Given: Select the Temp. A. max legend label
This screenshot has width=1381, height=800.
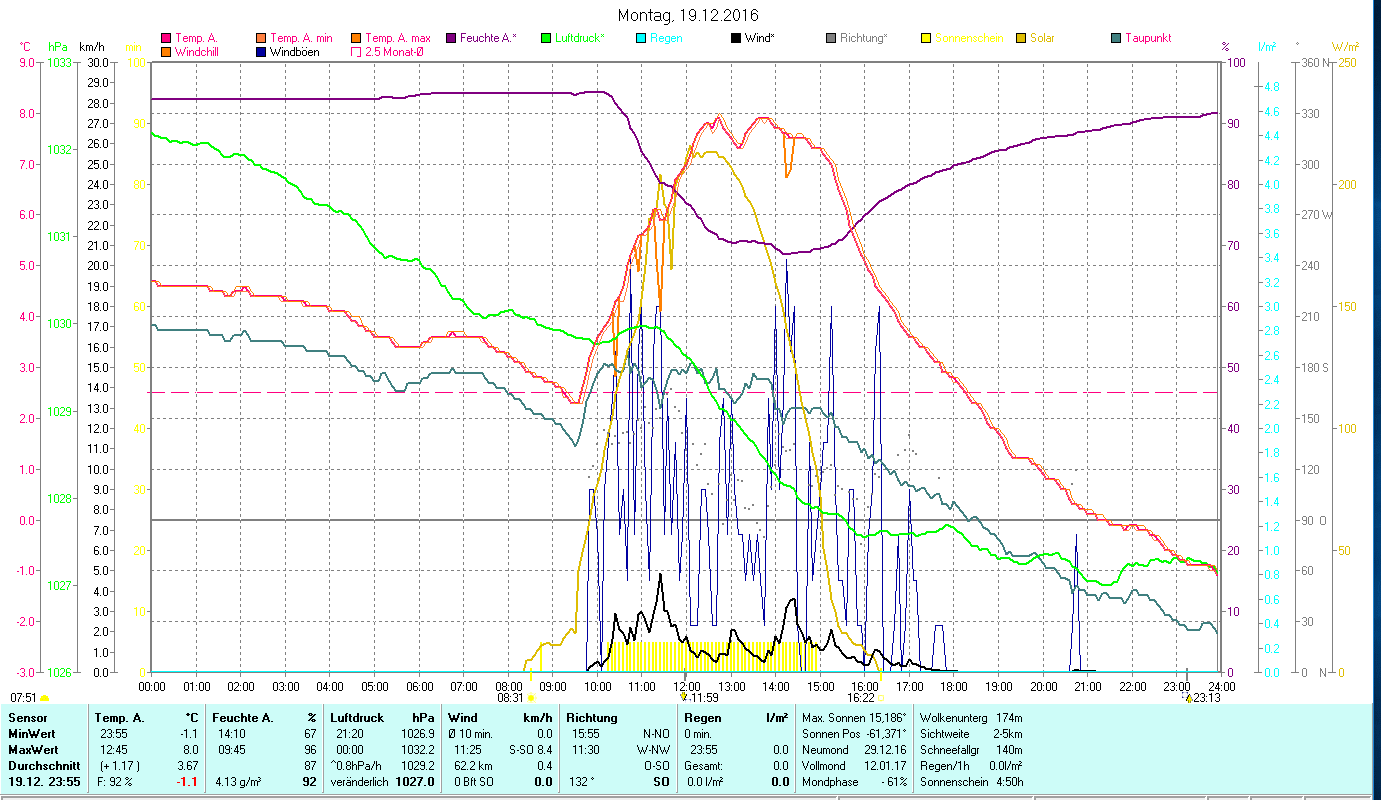Looking at the screenshot, I should (398, 38).
